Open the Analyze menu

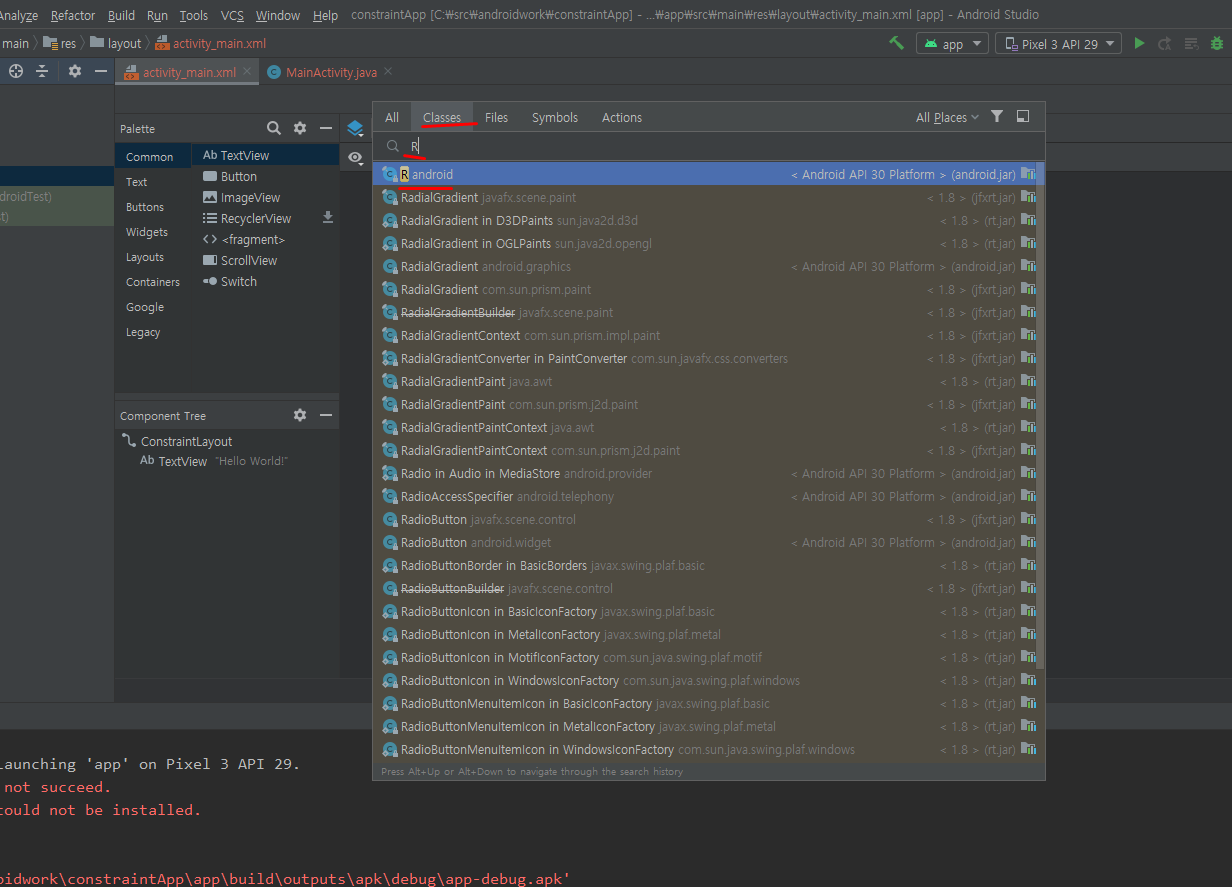click(19, 15)
